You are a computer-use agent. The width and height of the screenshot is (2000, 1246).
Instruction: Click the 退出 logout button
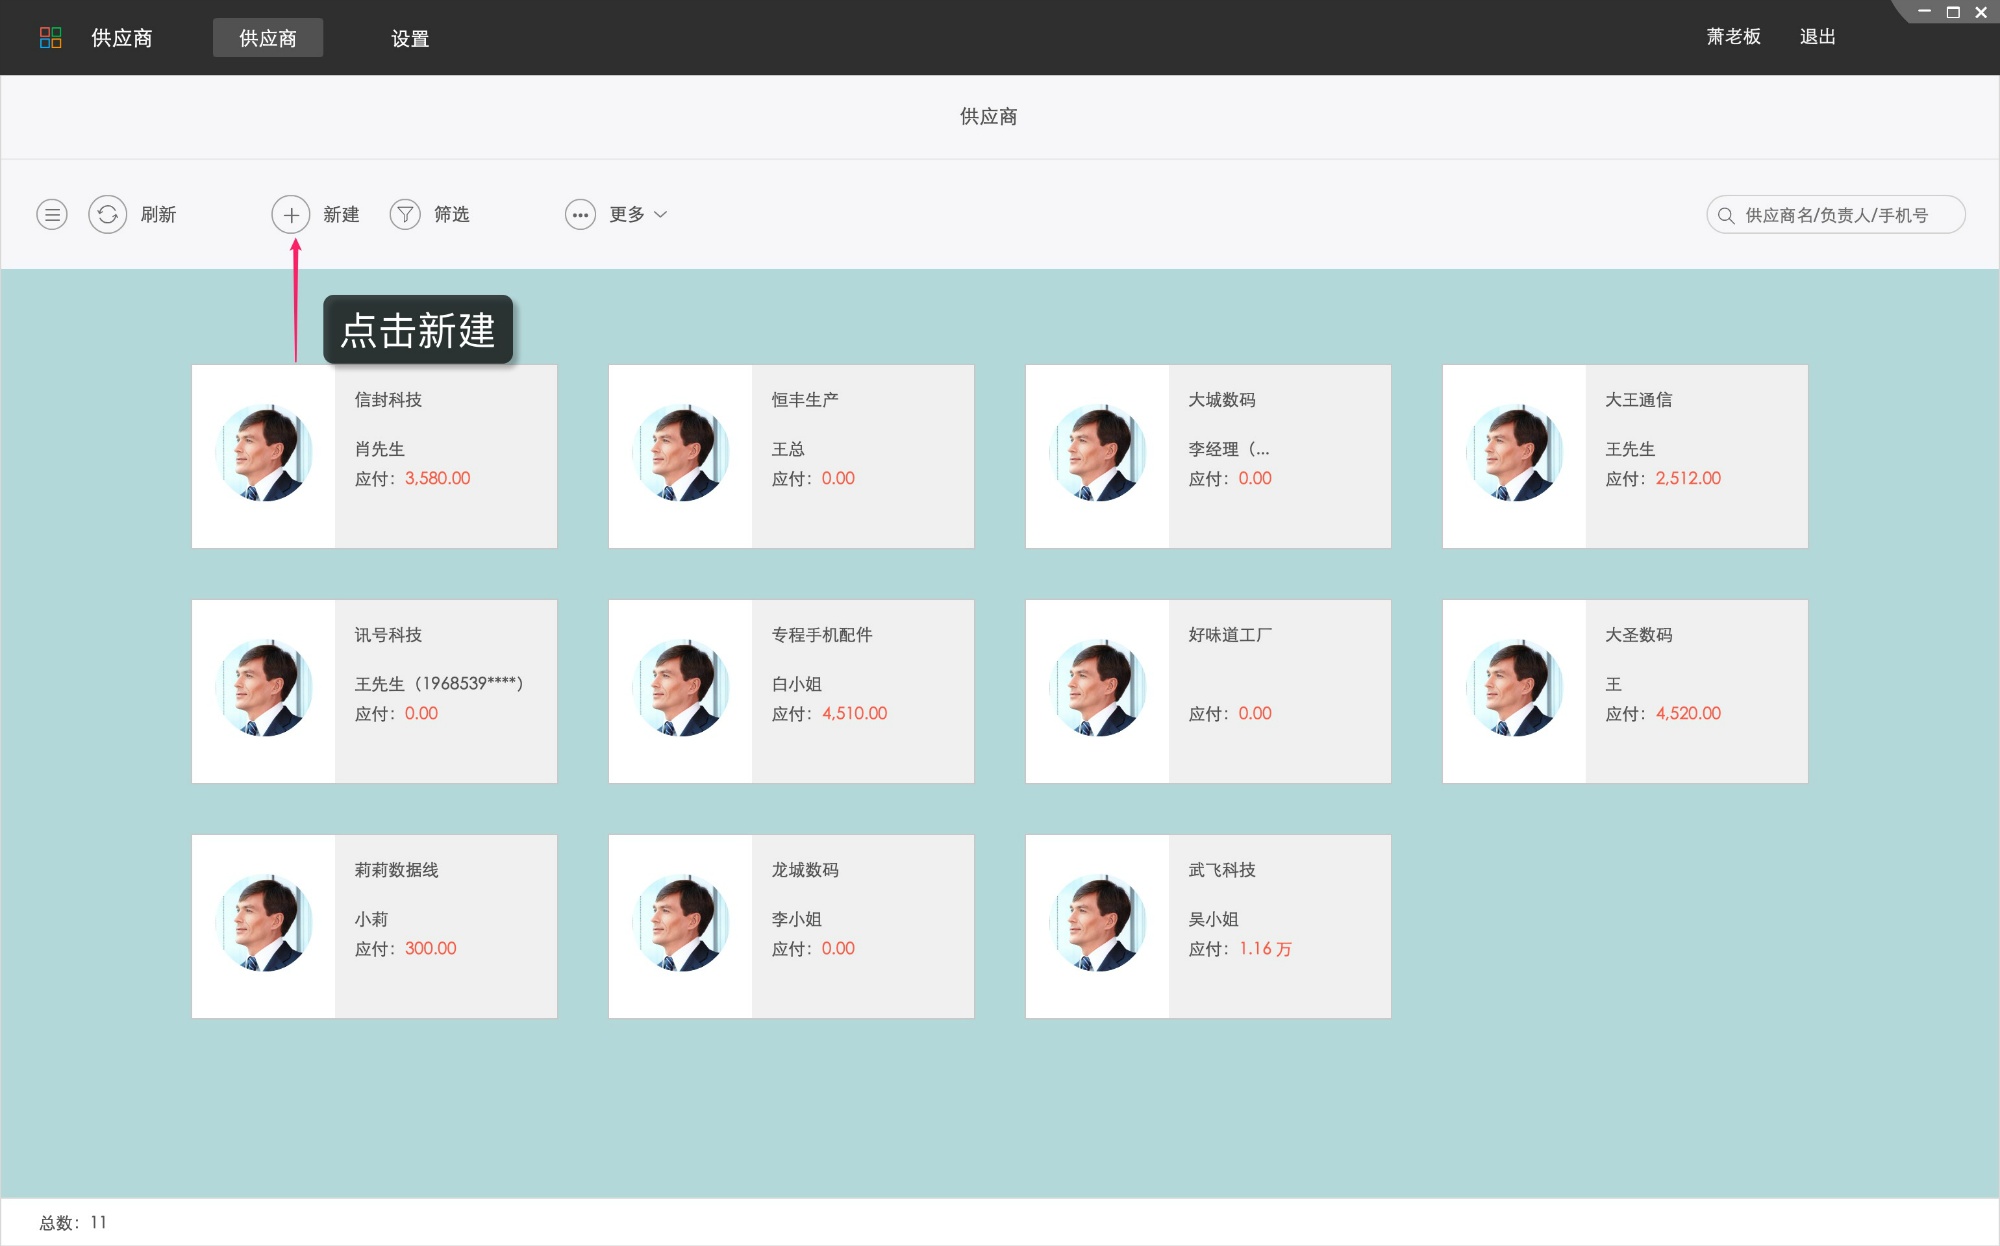point(1817,37)
